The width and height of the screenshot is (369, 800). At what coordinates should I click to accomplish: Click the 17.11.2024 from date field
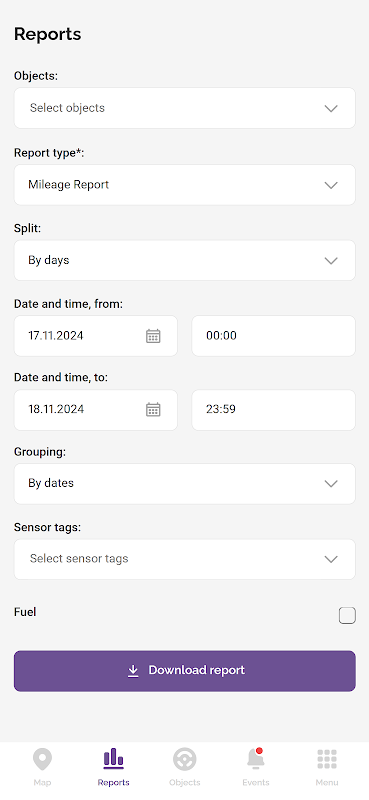tap(95, 336)
